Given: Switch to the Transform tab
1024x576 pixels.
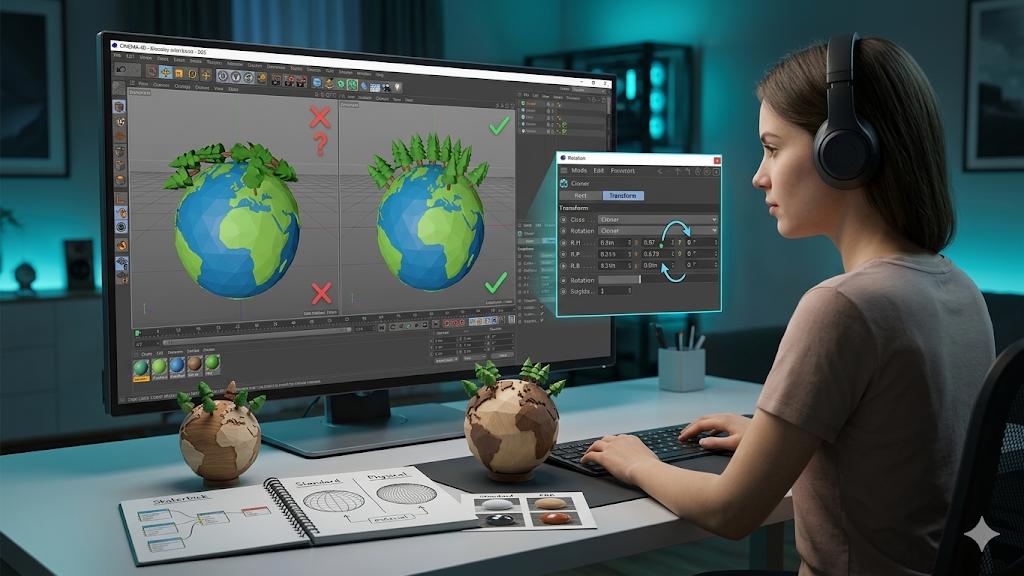Looking at the screenshot, I should pyautogui.click(x=622, y=196).
